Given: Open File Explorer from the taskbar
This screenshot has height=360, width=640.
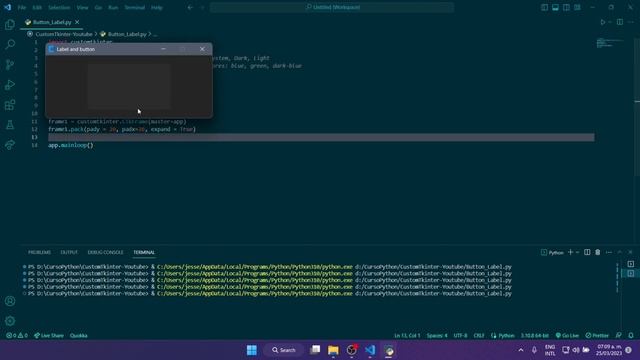Looking at the screenshot, I should click(333, 350).
